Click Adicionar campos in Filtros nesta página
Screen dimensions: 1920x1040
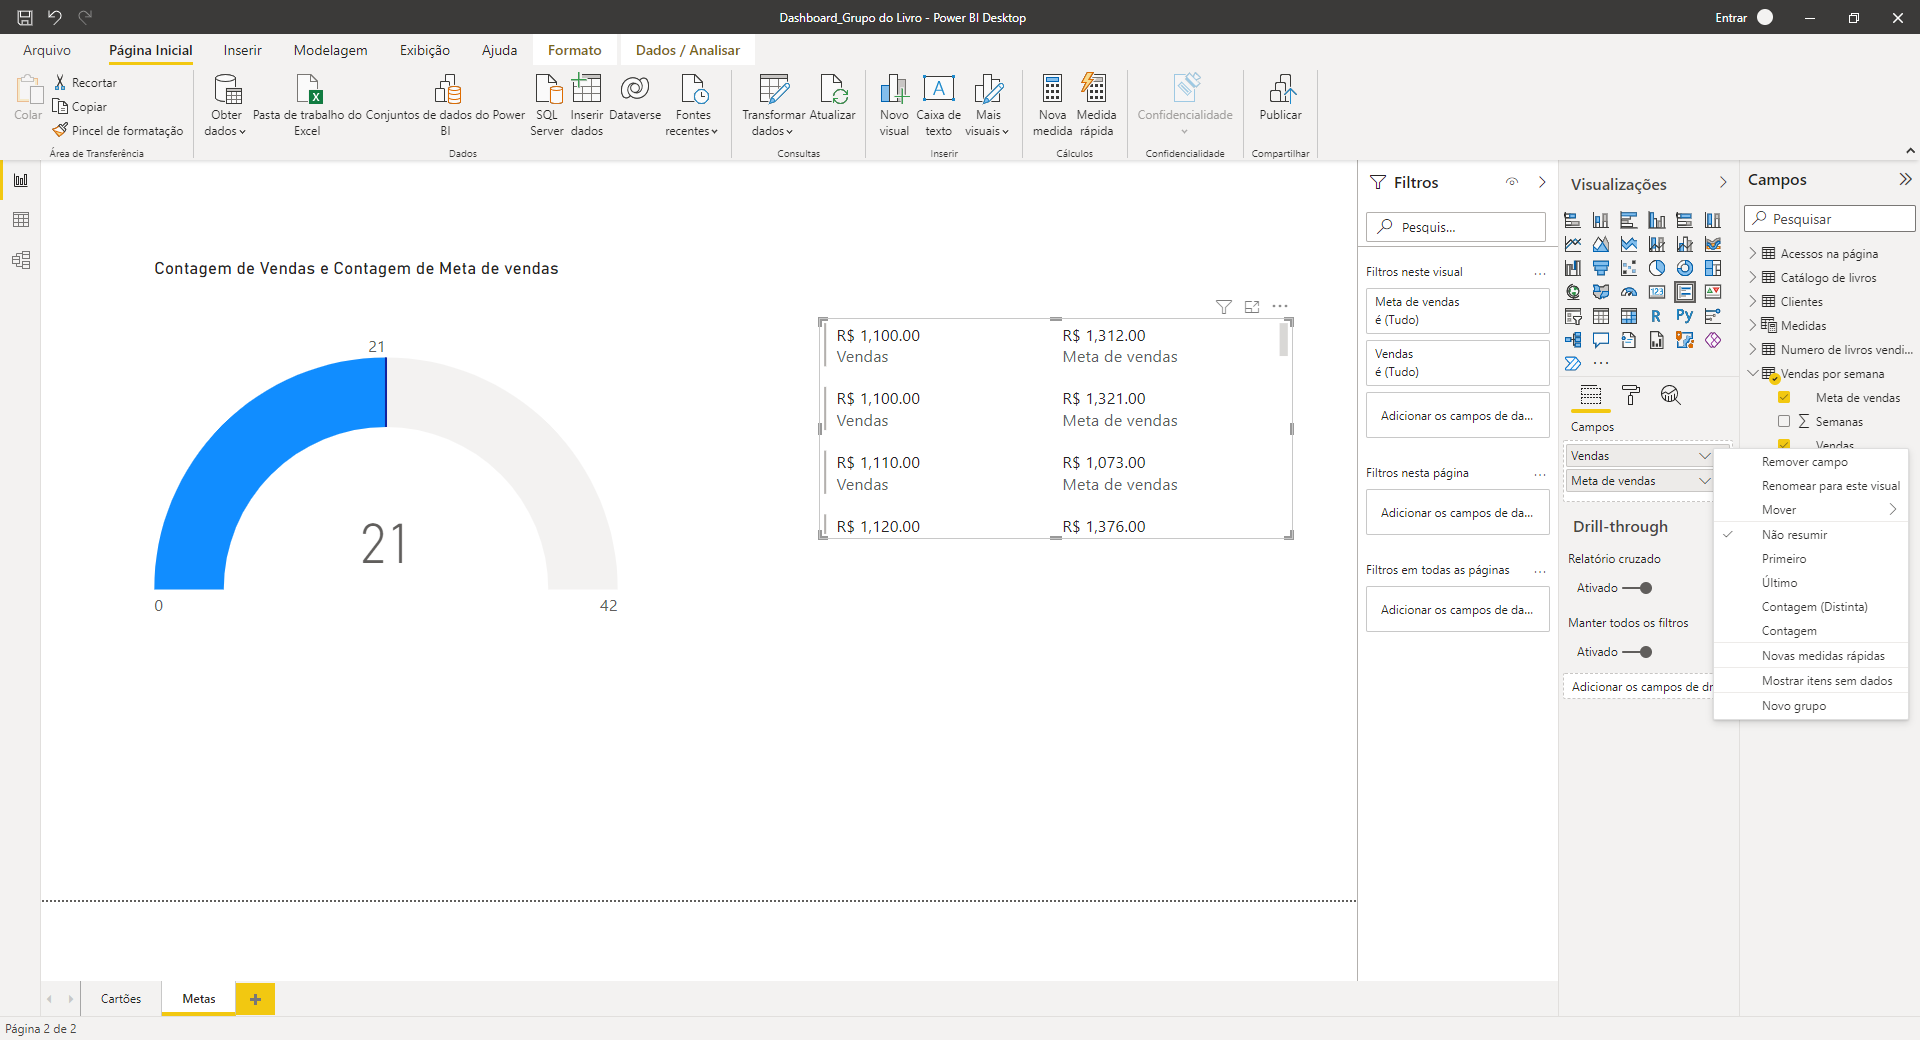[x=1457, y=513]
